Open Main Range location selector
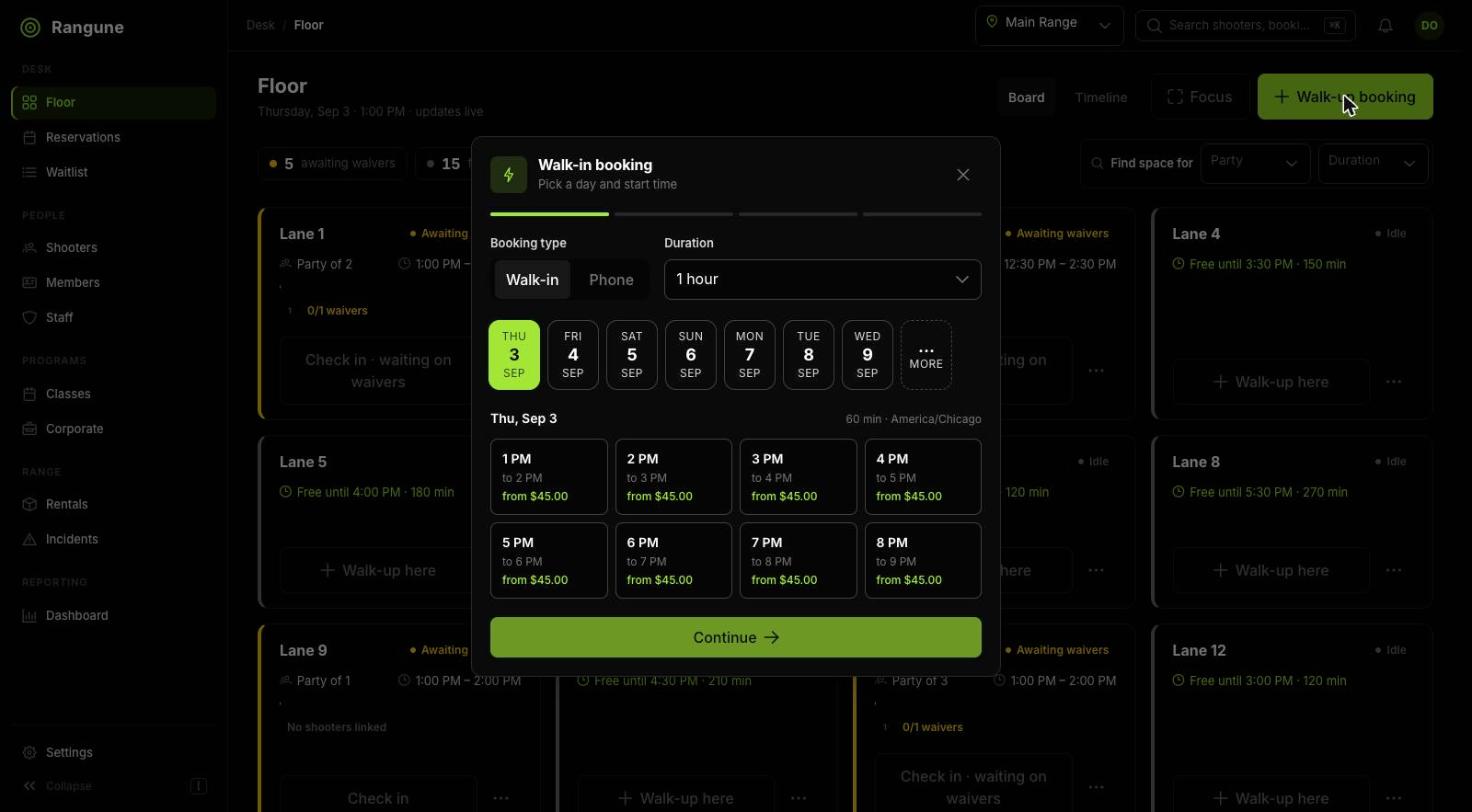 coord(1049,25)
